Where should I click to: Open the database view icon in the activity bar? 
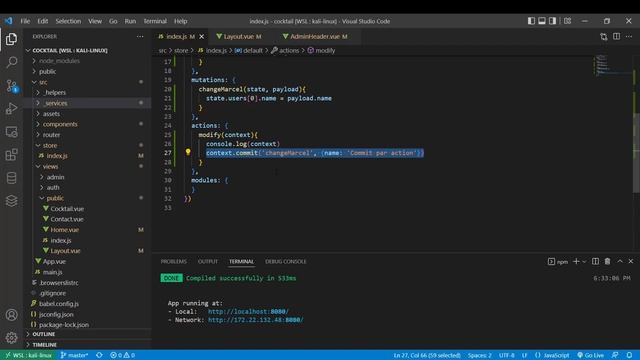tap(11, 178)
